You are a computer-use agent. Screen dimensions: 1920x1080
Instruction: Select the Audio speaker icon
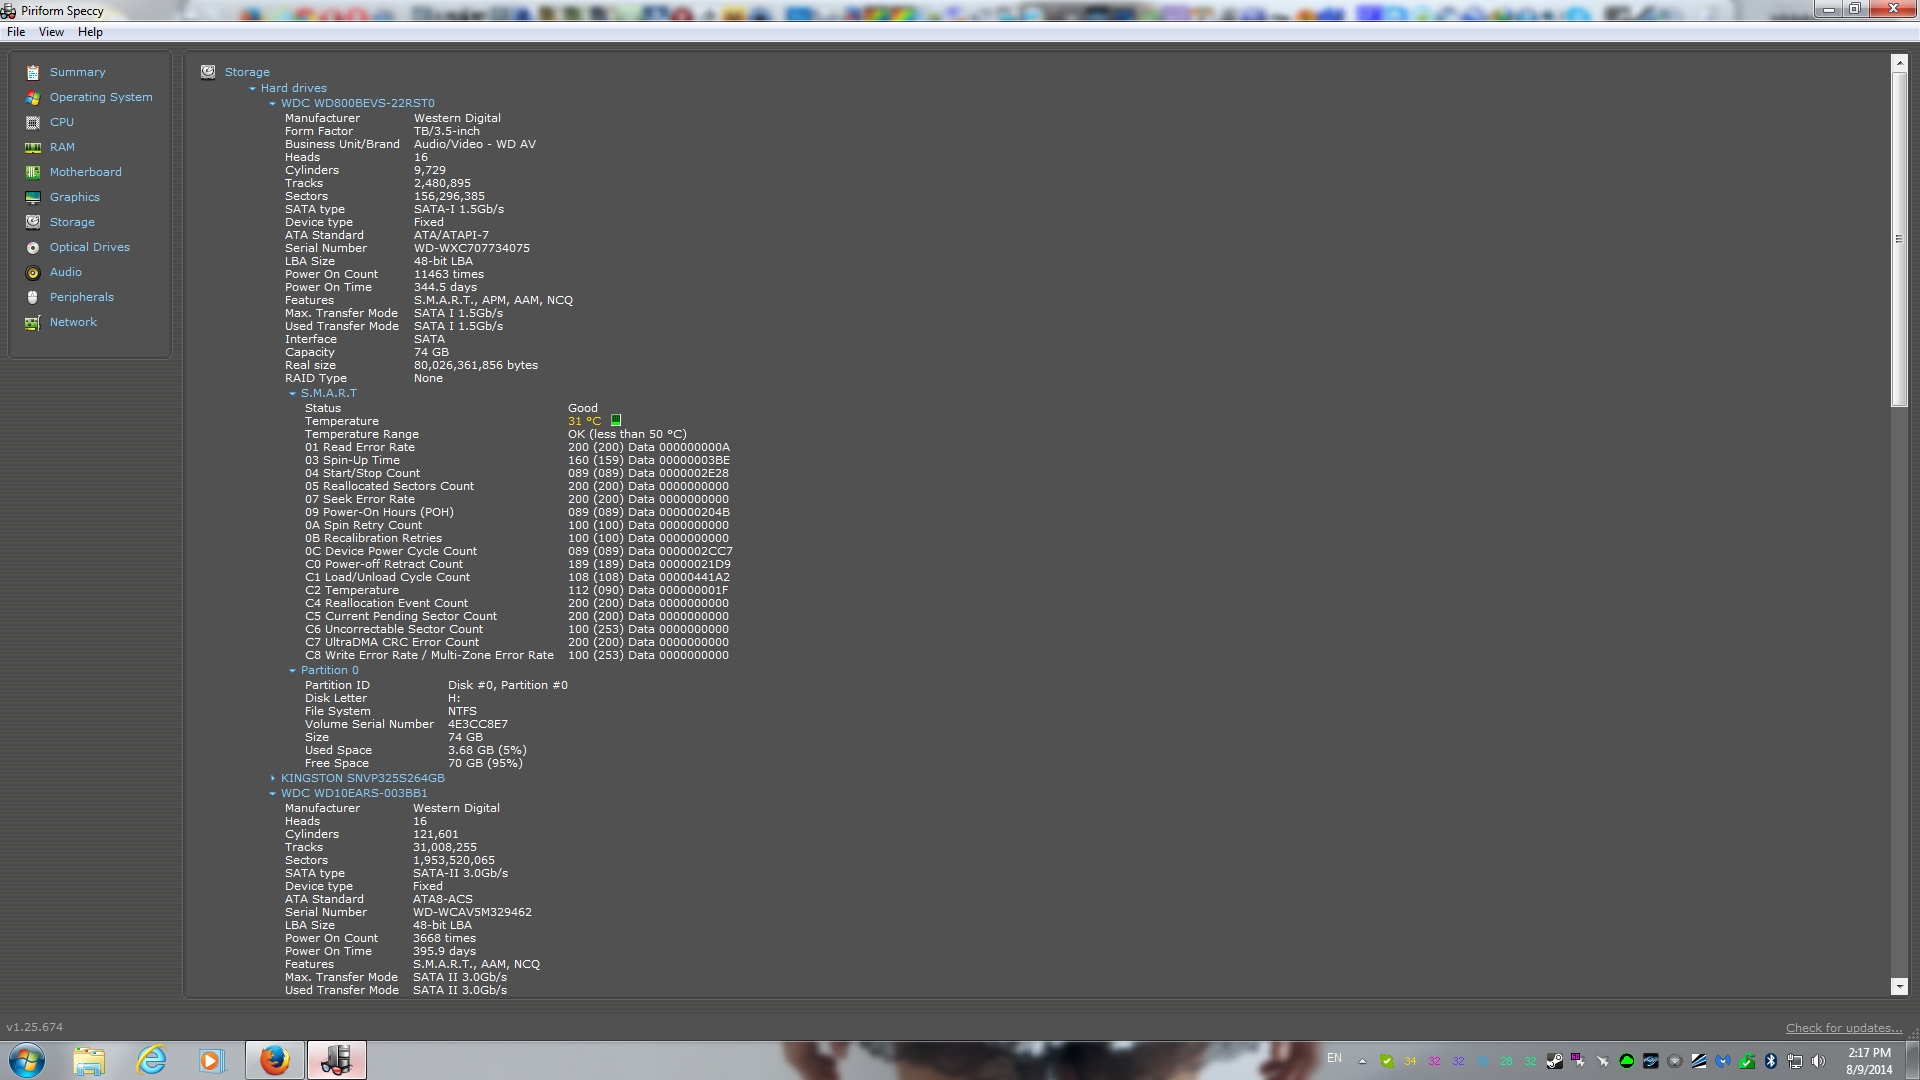tap(33, 272)
